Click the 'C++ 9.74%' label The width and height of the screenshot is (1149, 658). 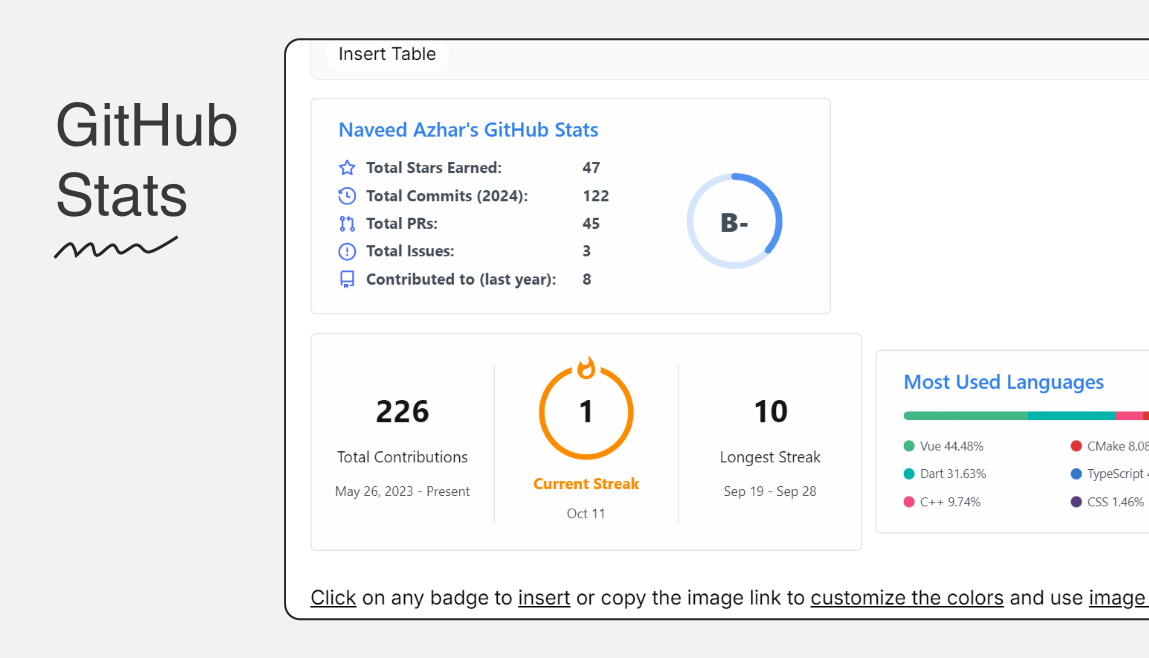[x=950, y=502]
